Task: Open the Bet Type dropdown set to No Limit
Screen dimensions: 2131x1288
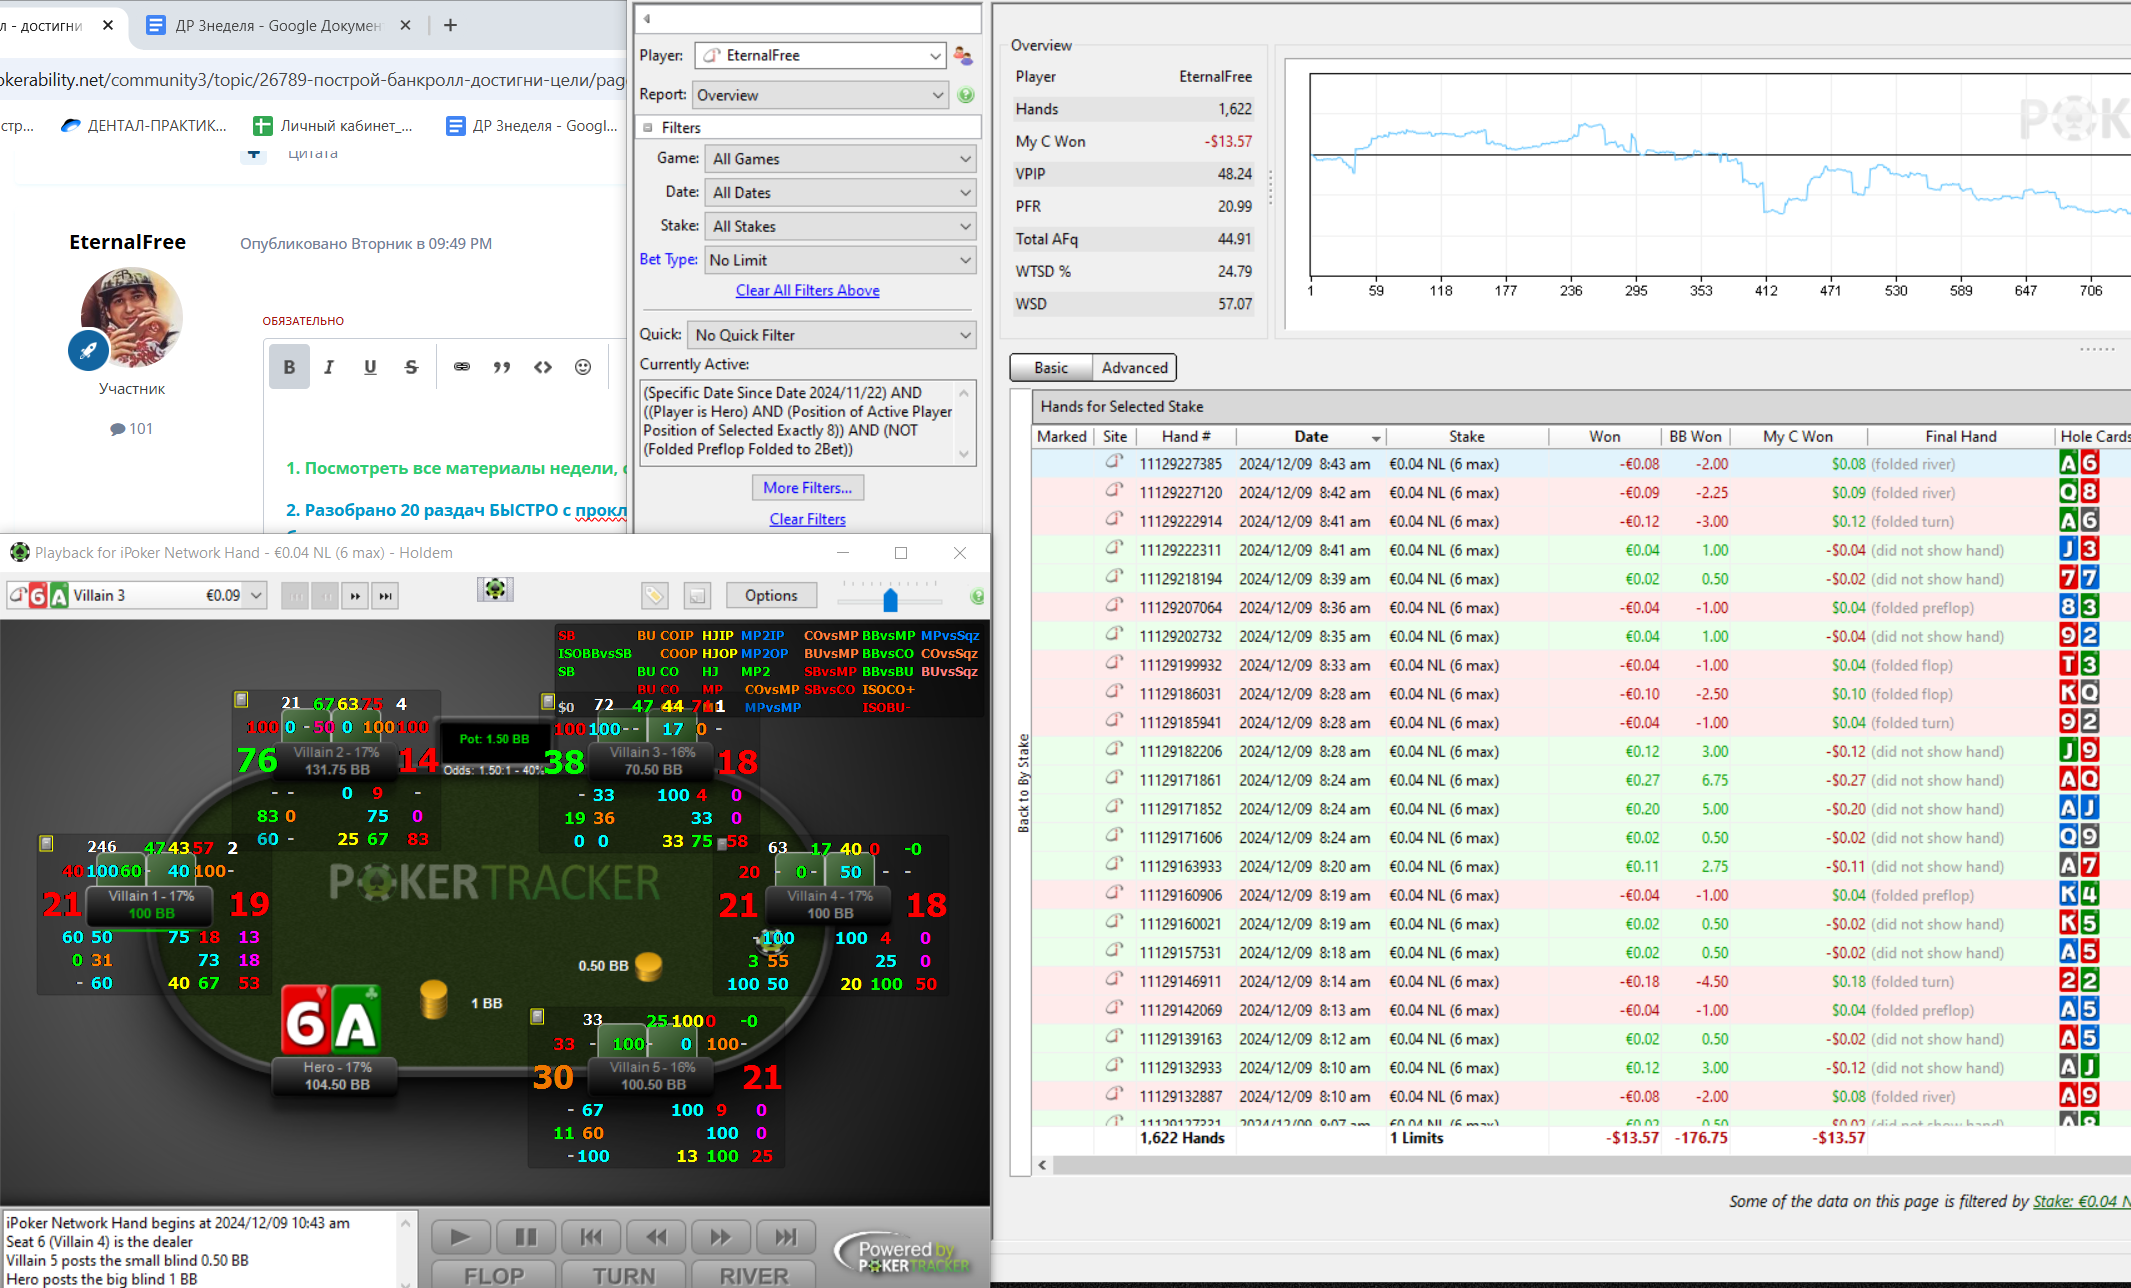Action: [840, 260]
